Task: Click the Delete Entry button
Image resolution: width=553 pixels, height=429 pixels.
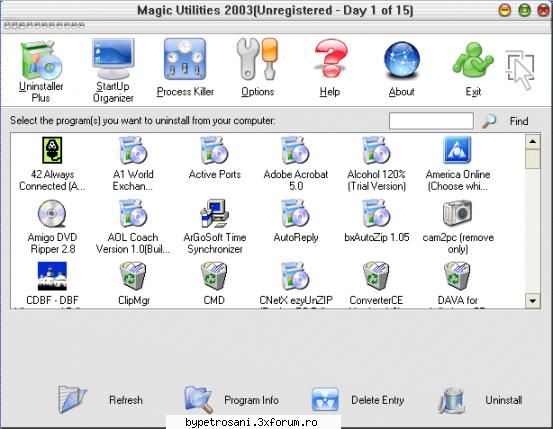Action: 358,400
